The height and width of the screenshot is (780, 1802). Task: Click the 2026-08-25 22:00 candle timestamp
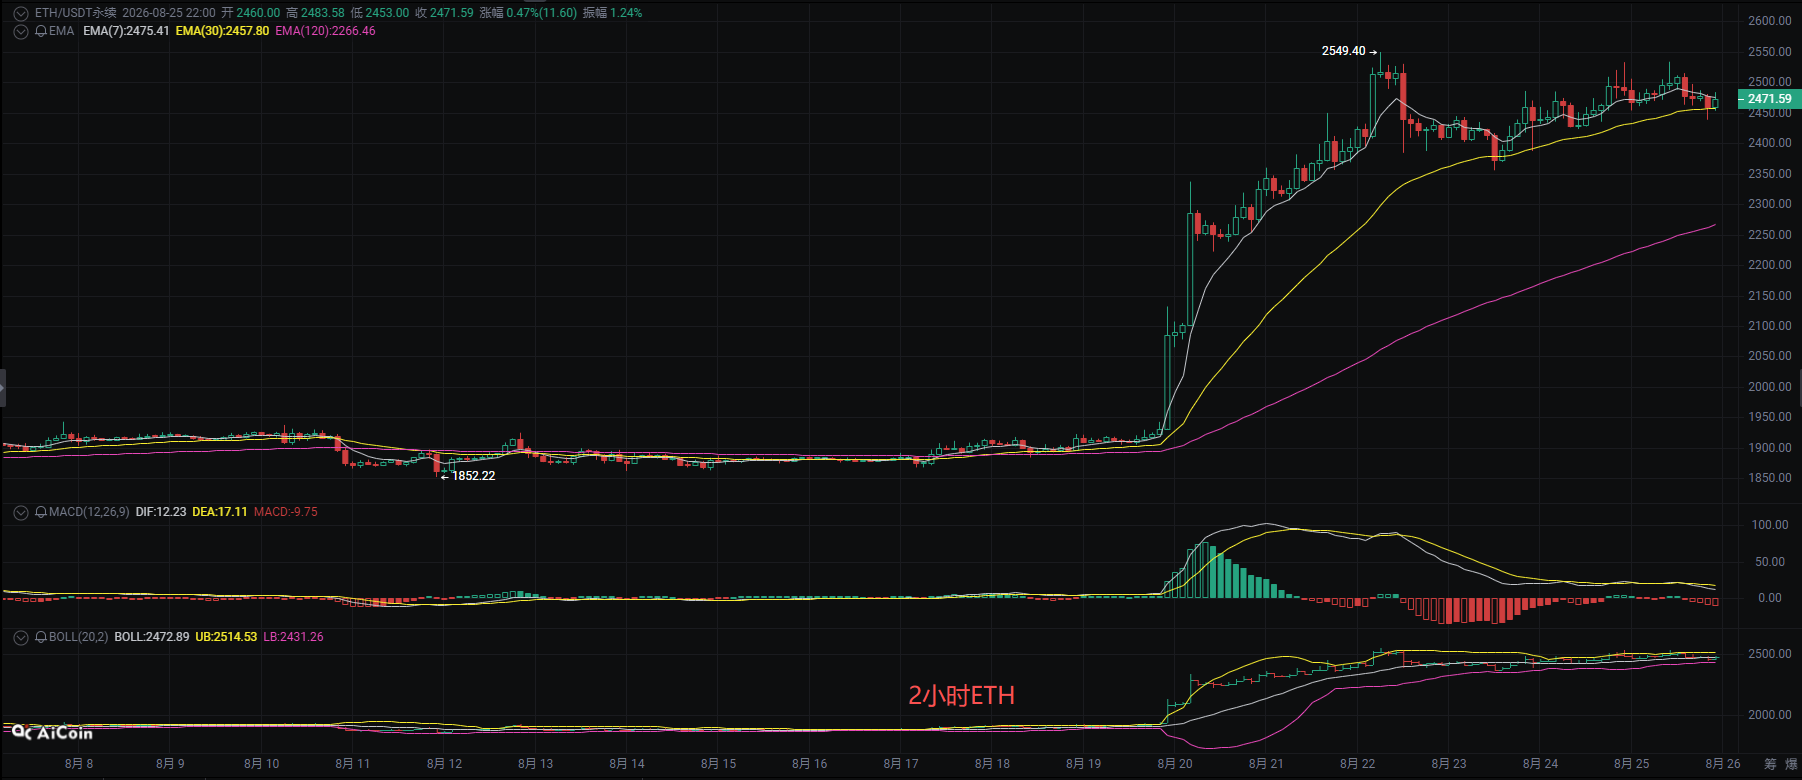(x=169, y=13)
